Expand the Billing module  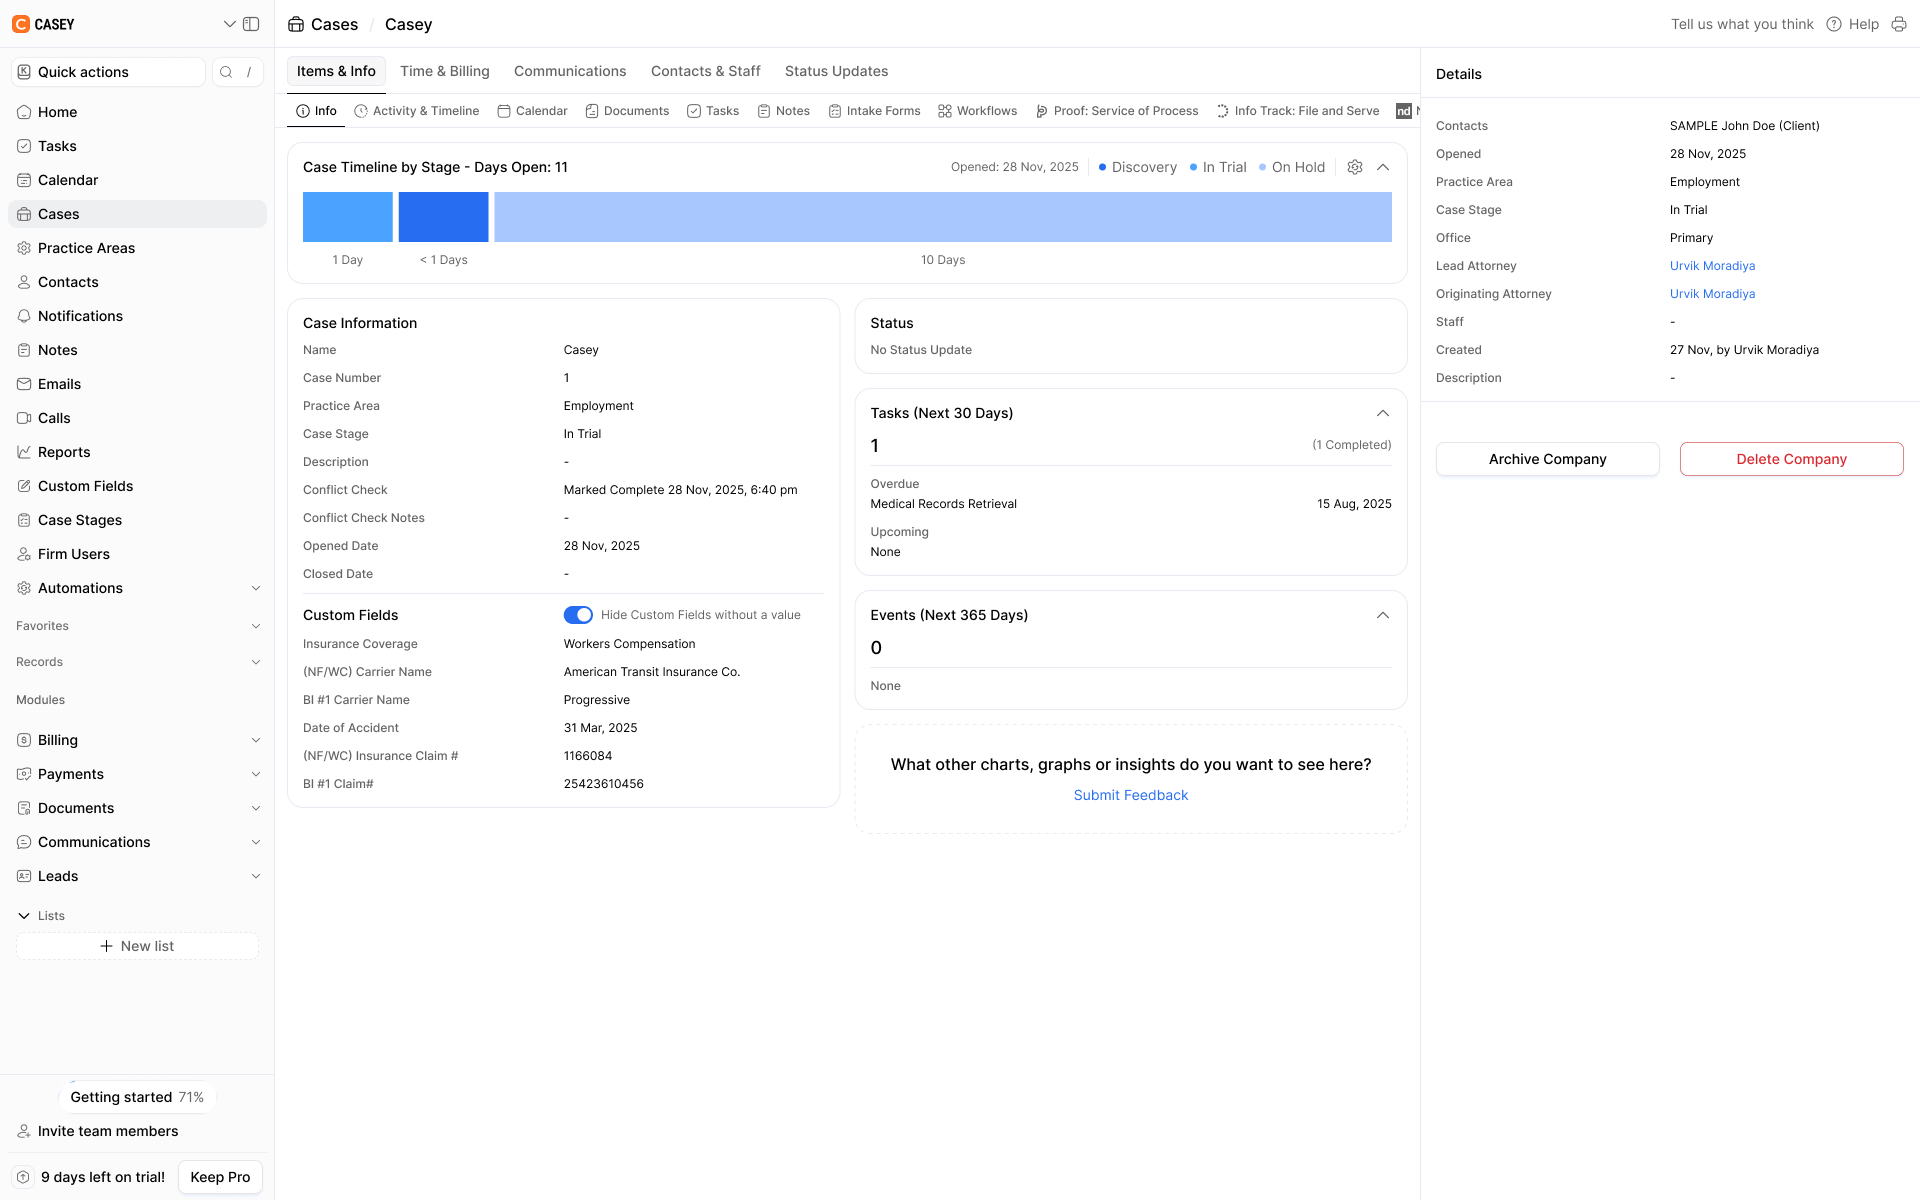click(255, 740)
